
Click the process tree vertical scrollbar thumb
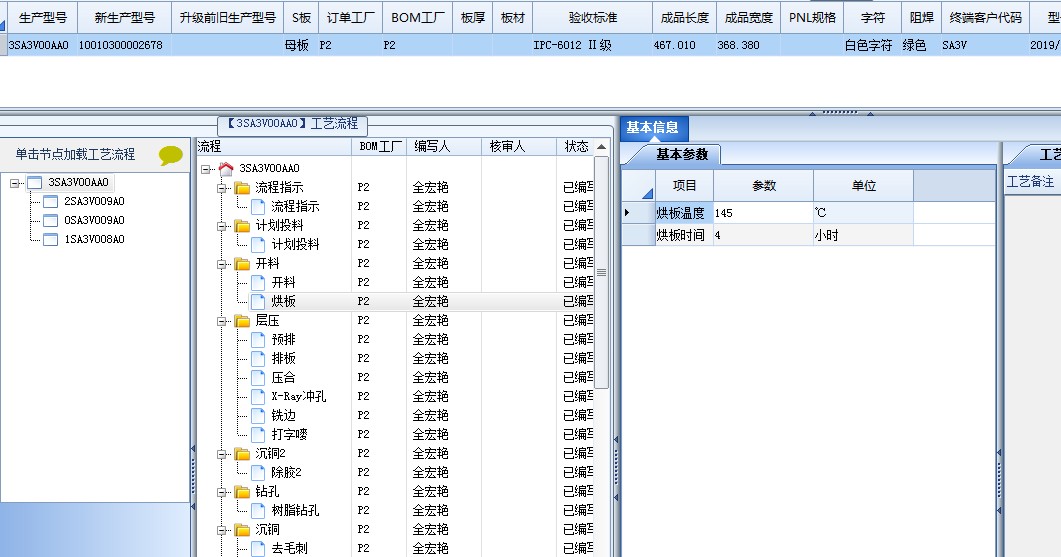click(602, 272)
